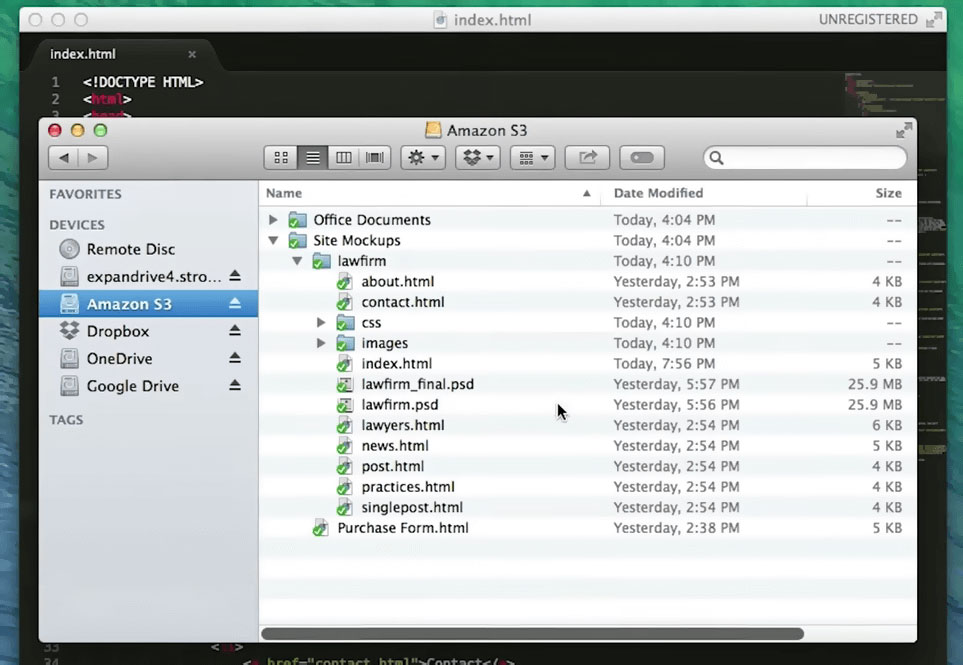Expand the Office Documents folder

coord(273,220)
